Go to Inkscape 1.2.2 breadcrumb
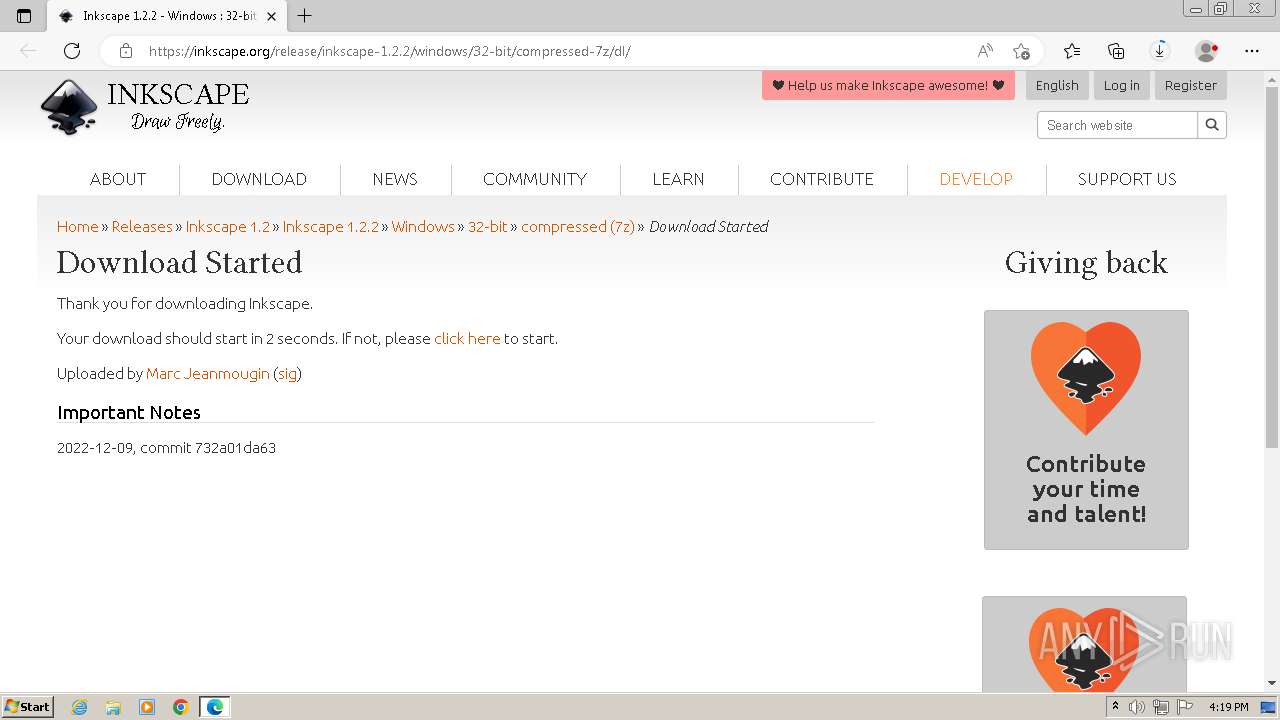The image size is (1280, 720). click(331, 226)
